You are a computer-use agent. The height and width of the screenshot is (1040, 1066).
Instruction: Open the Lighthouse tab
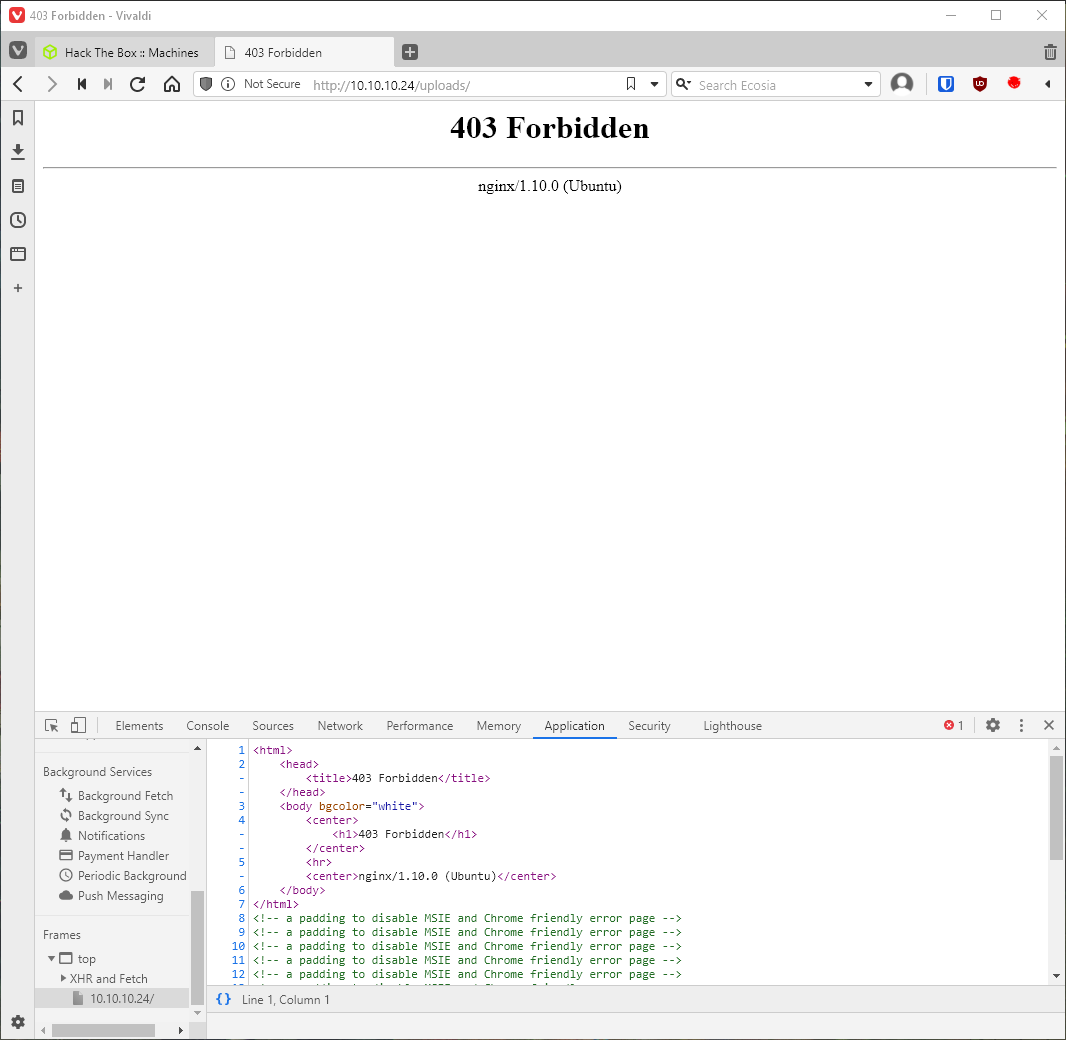tap(732, 726)
